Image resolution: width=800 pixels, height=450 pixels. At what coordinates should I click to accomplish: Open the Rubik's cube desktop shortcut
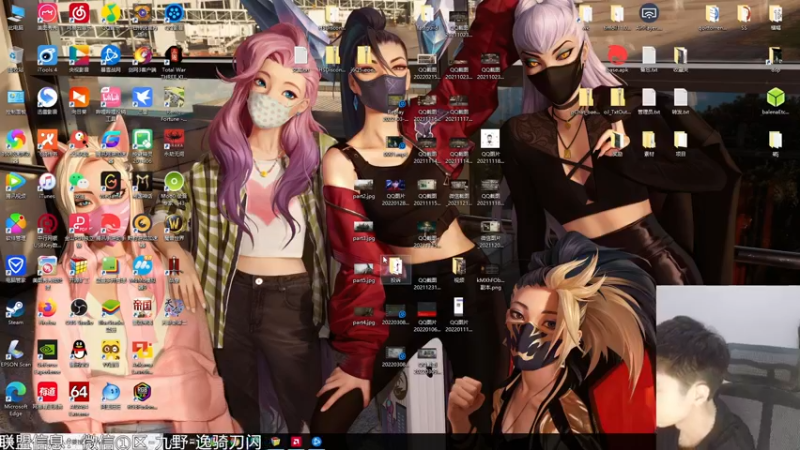coord(79,265)
